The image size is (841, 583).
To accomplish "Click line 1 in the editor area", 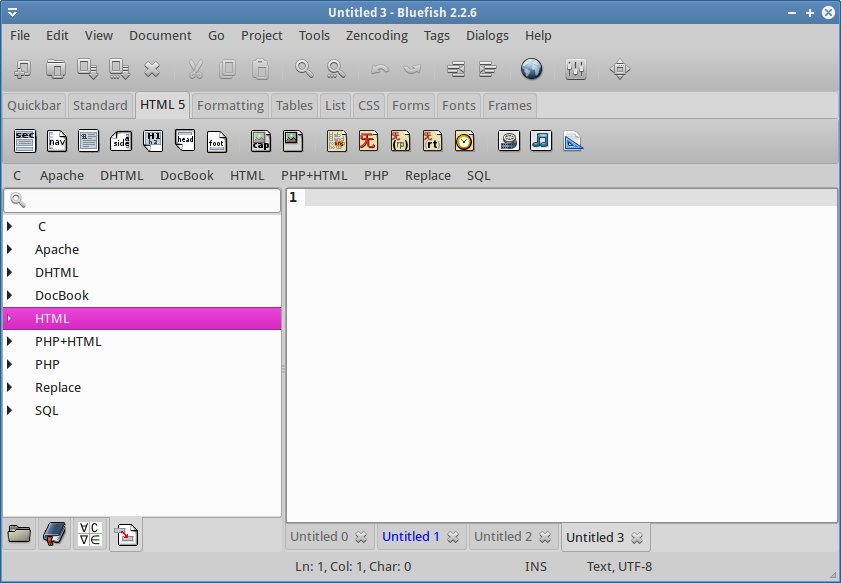I will (570, 197).
